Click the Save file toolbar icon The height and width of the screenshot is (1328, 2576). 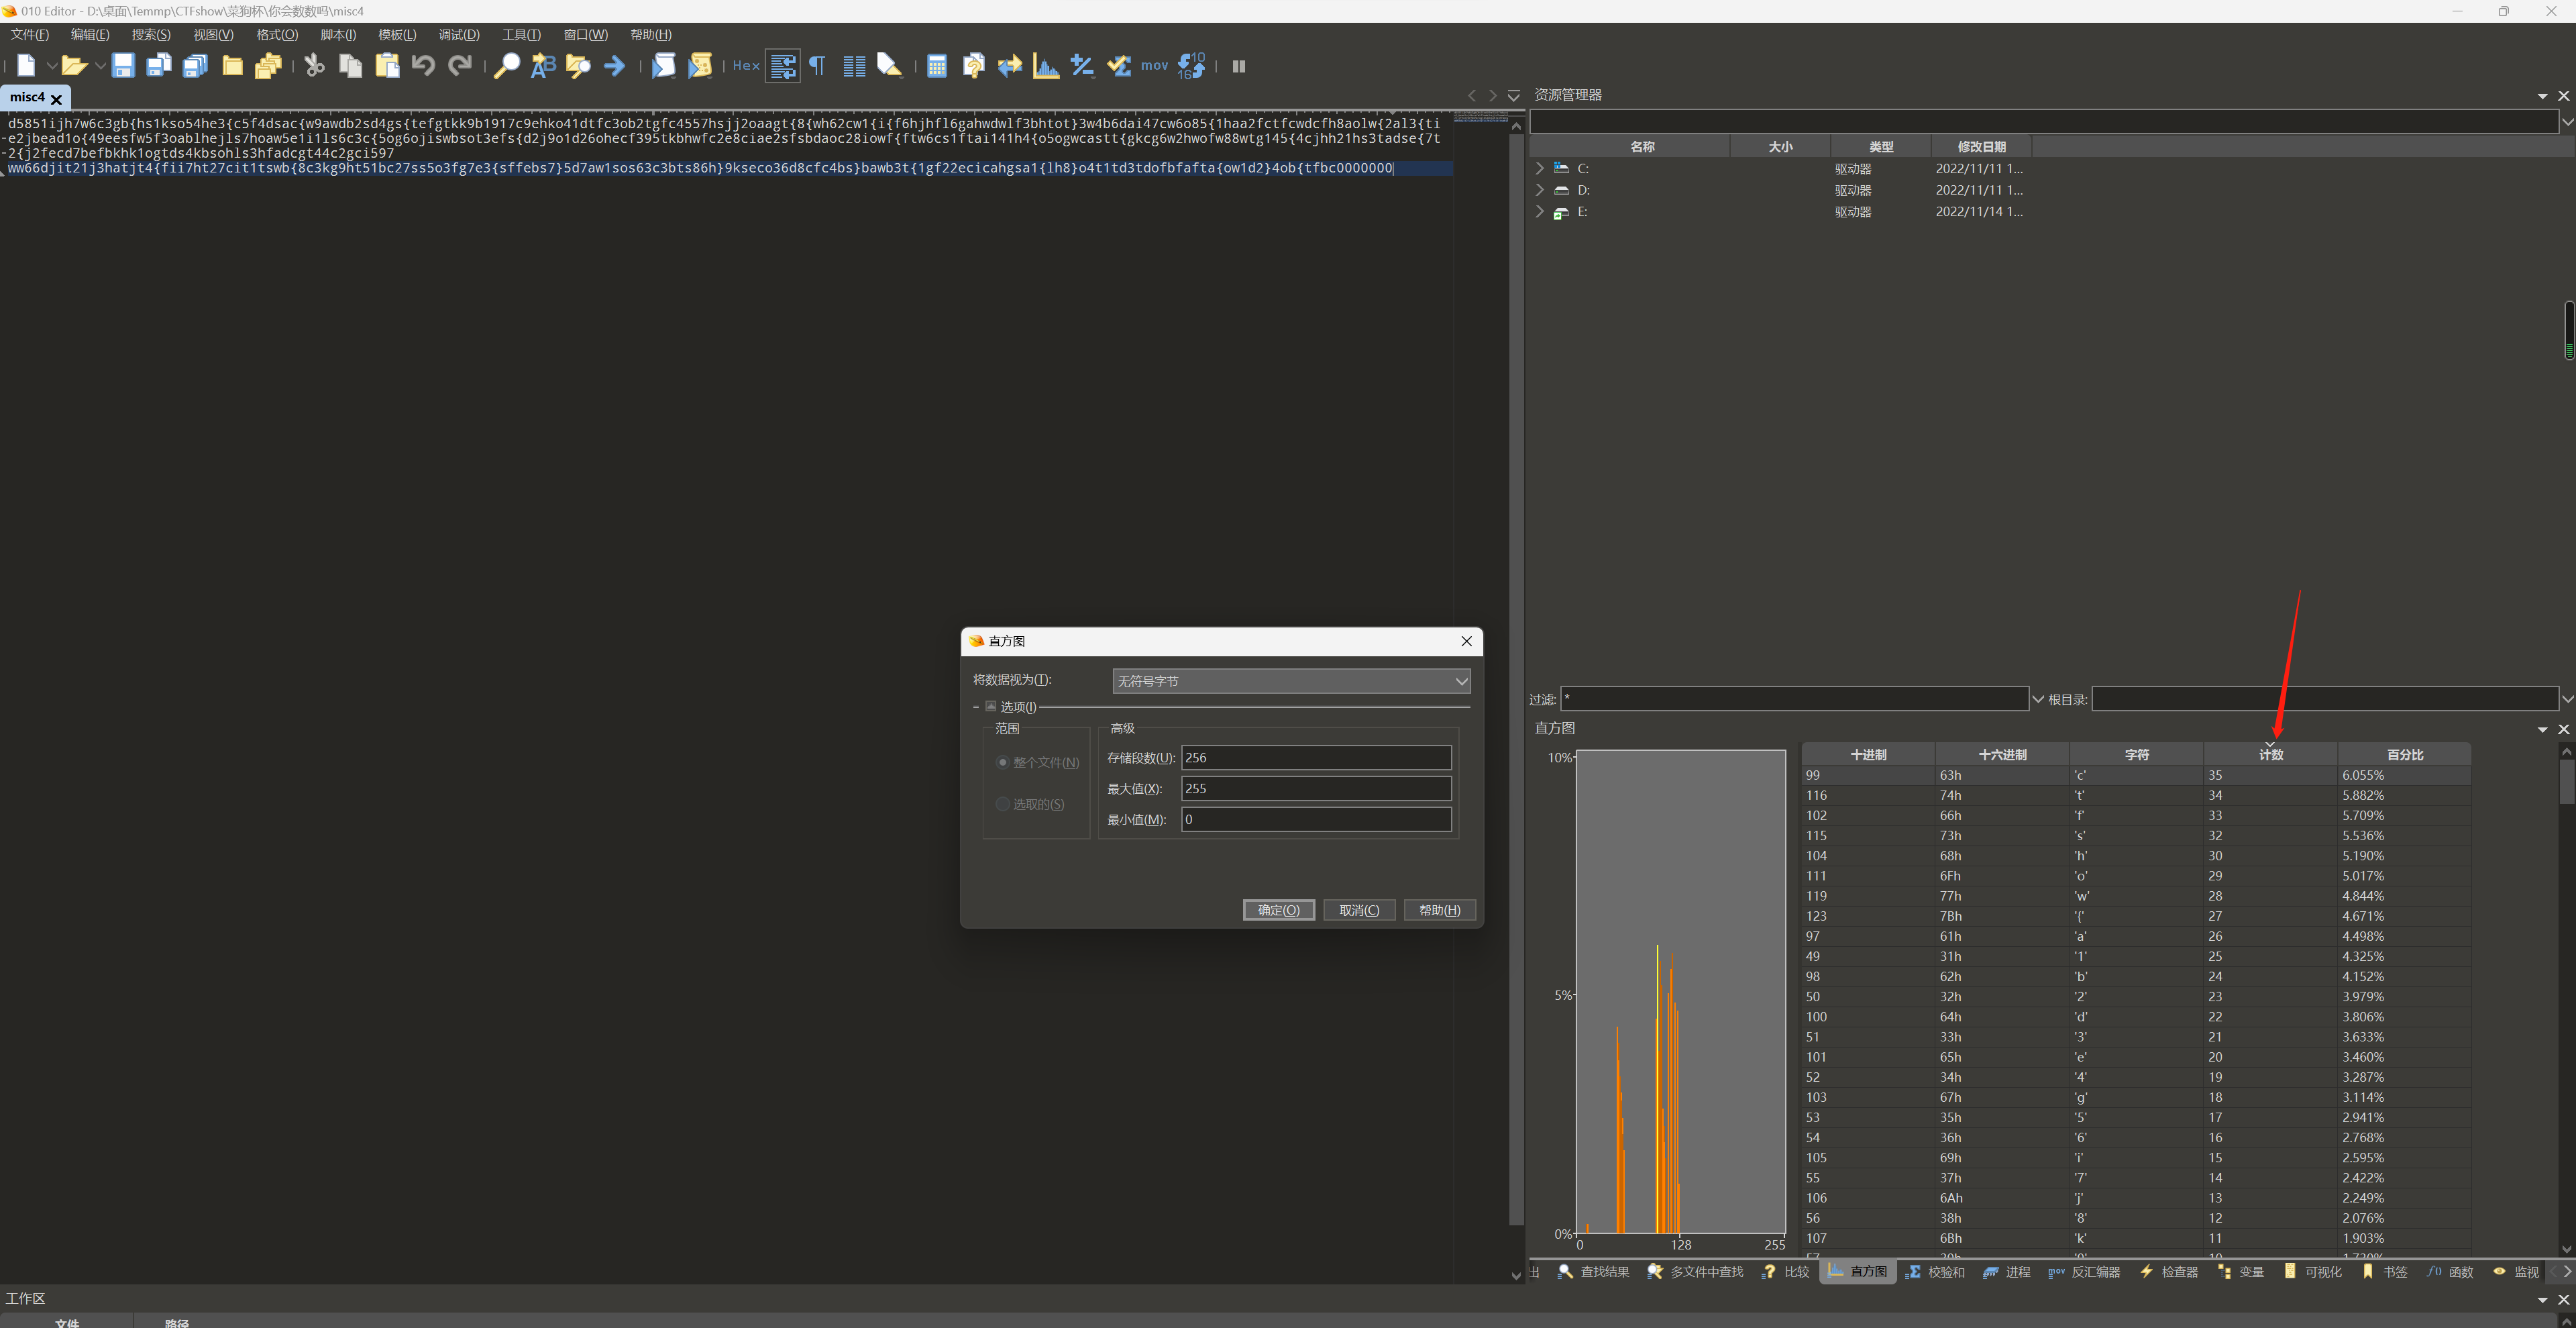point(123,66)
